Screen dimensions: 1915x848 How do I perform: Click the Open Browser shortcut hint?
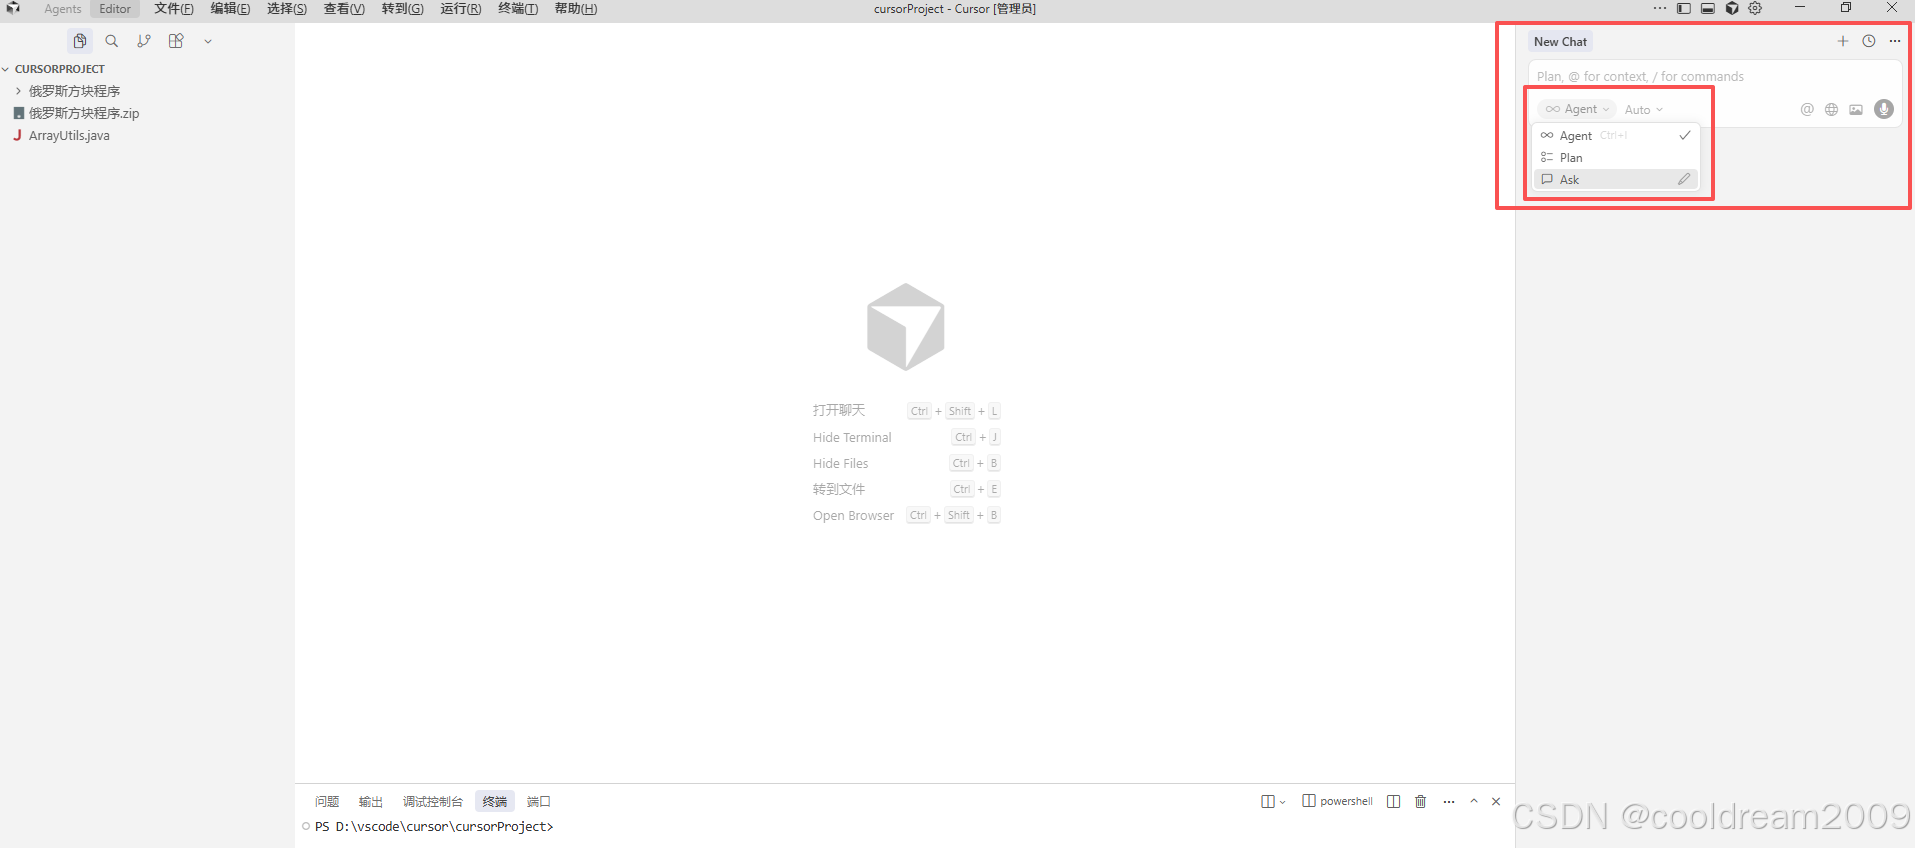(906, 515)
